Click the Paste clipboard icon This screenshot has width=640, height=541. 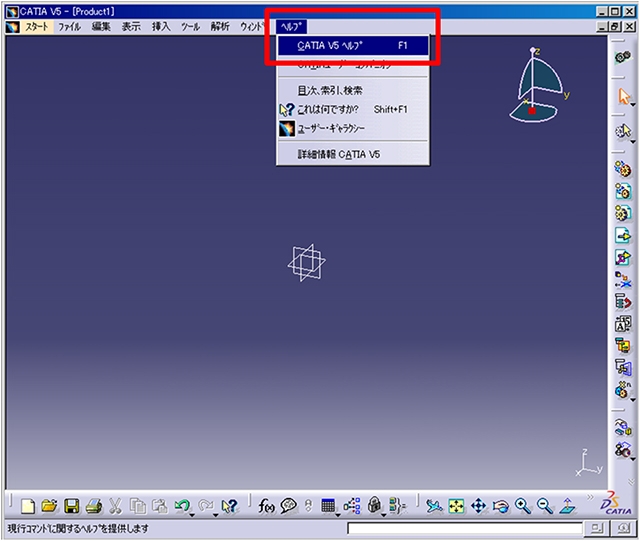(160, 507)
